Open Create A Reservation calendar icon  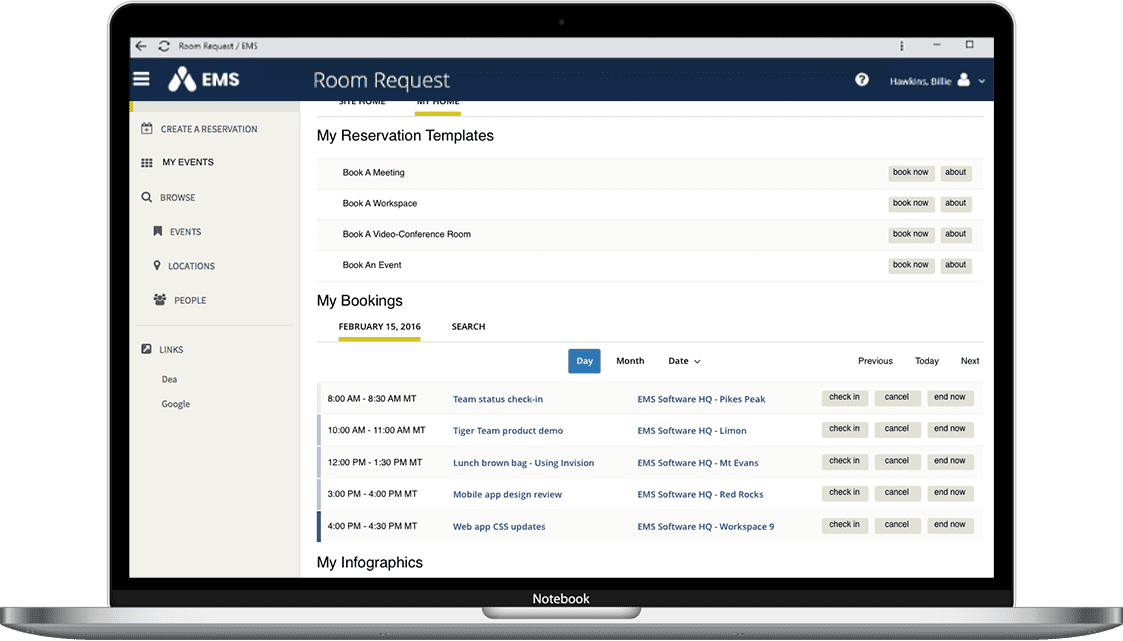coord(147,129)
